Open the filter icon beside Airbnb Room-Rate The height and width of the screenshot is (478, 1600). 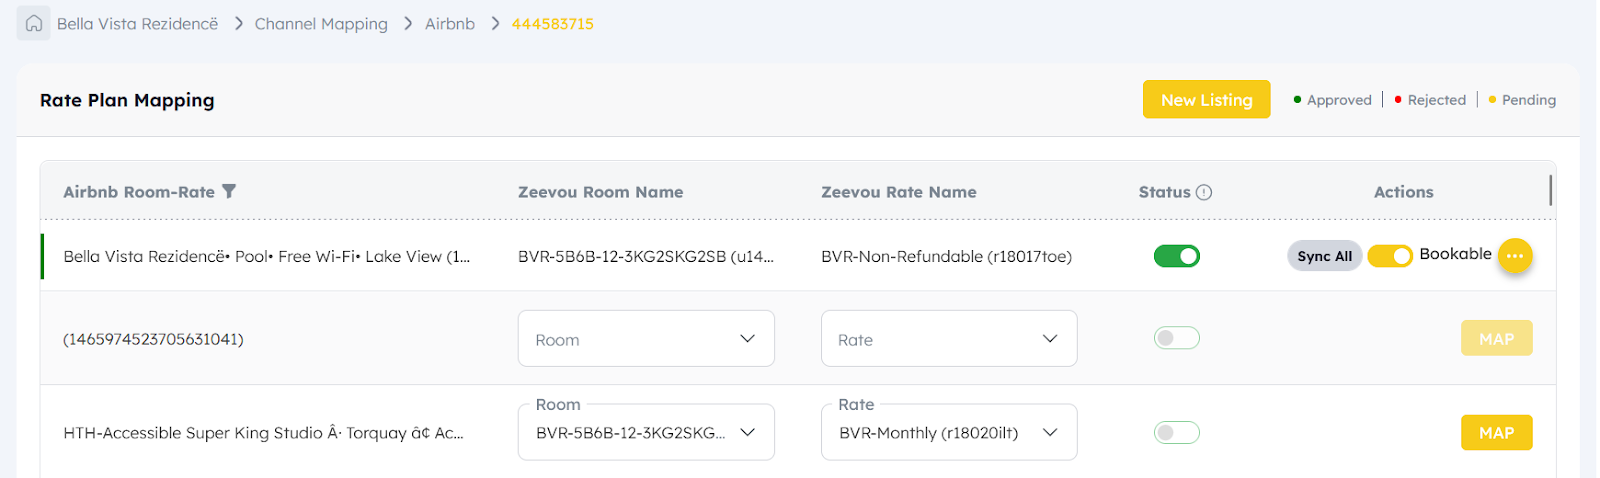pyautogui.click(x=229, y=191)
